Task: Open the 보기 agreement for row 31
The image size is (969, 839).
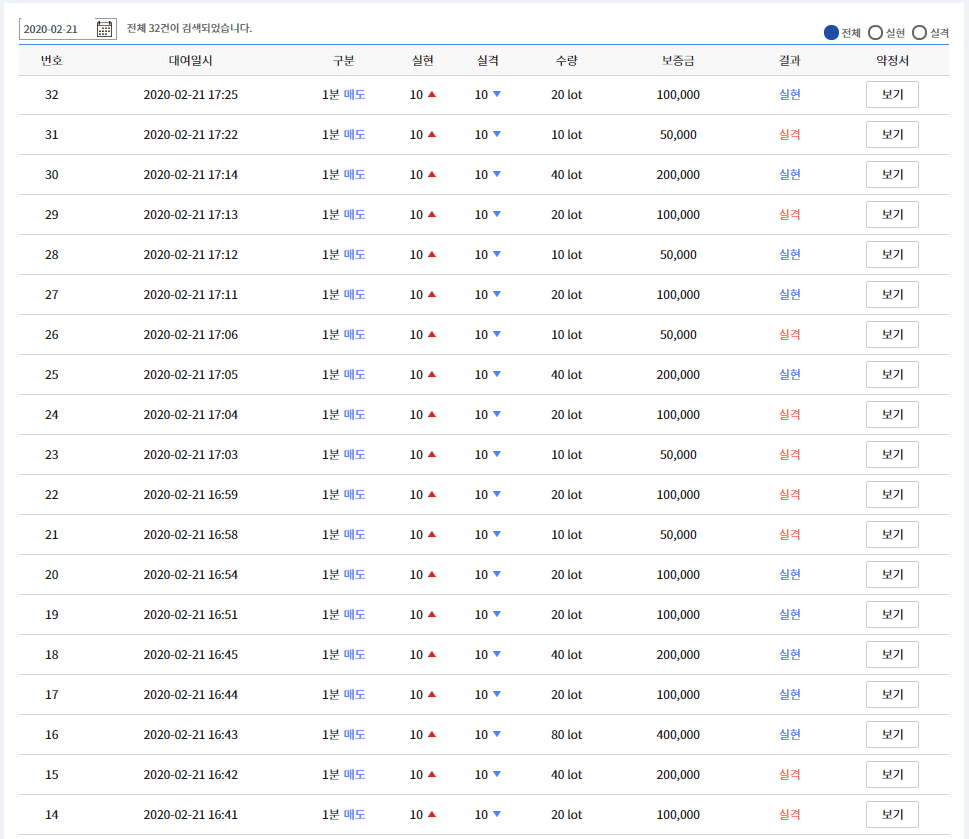Action: (892, 135)
